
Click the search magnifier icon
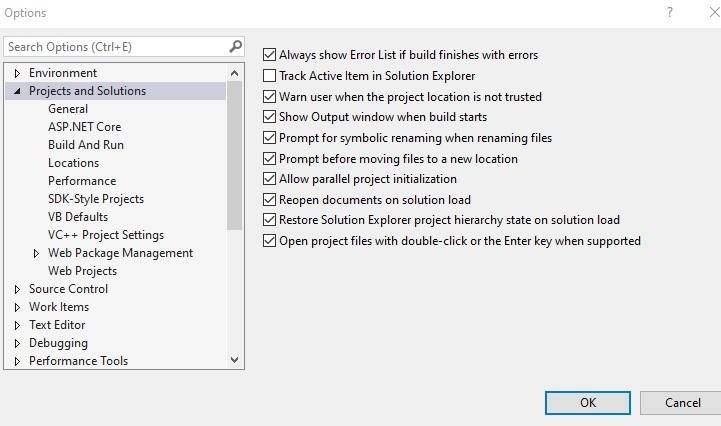(235, 46)
